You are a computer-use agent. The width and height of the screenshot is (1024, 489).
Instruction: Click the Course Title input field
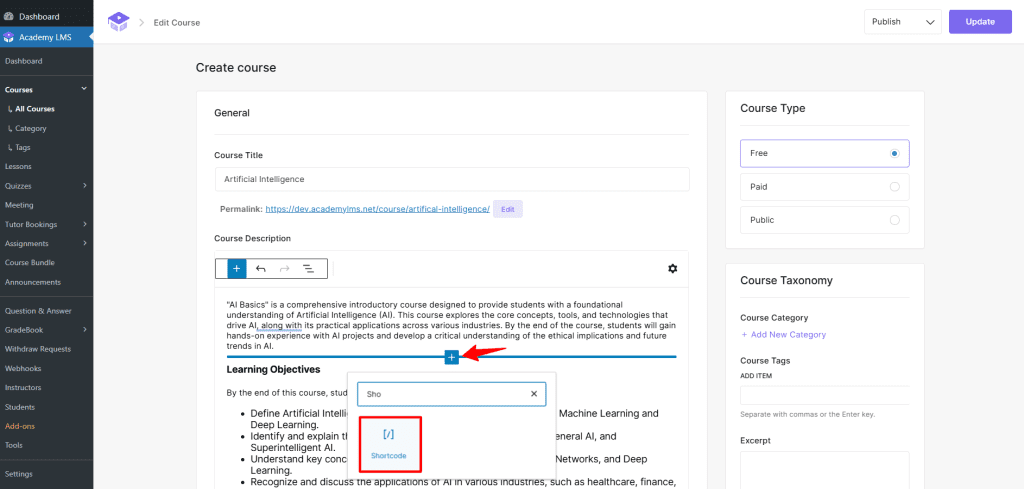[x=451, y=179]
